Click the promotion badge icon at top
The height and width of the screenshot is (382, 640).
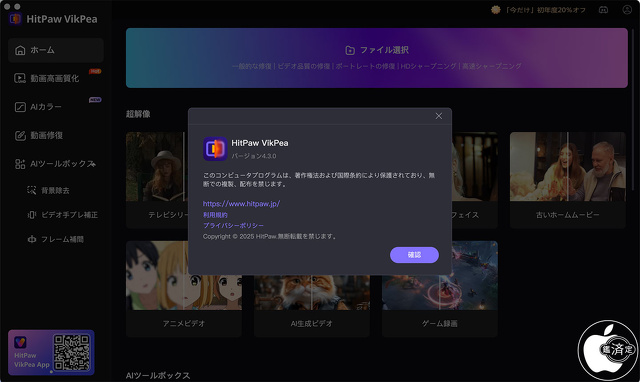point(496,10)
